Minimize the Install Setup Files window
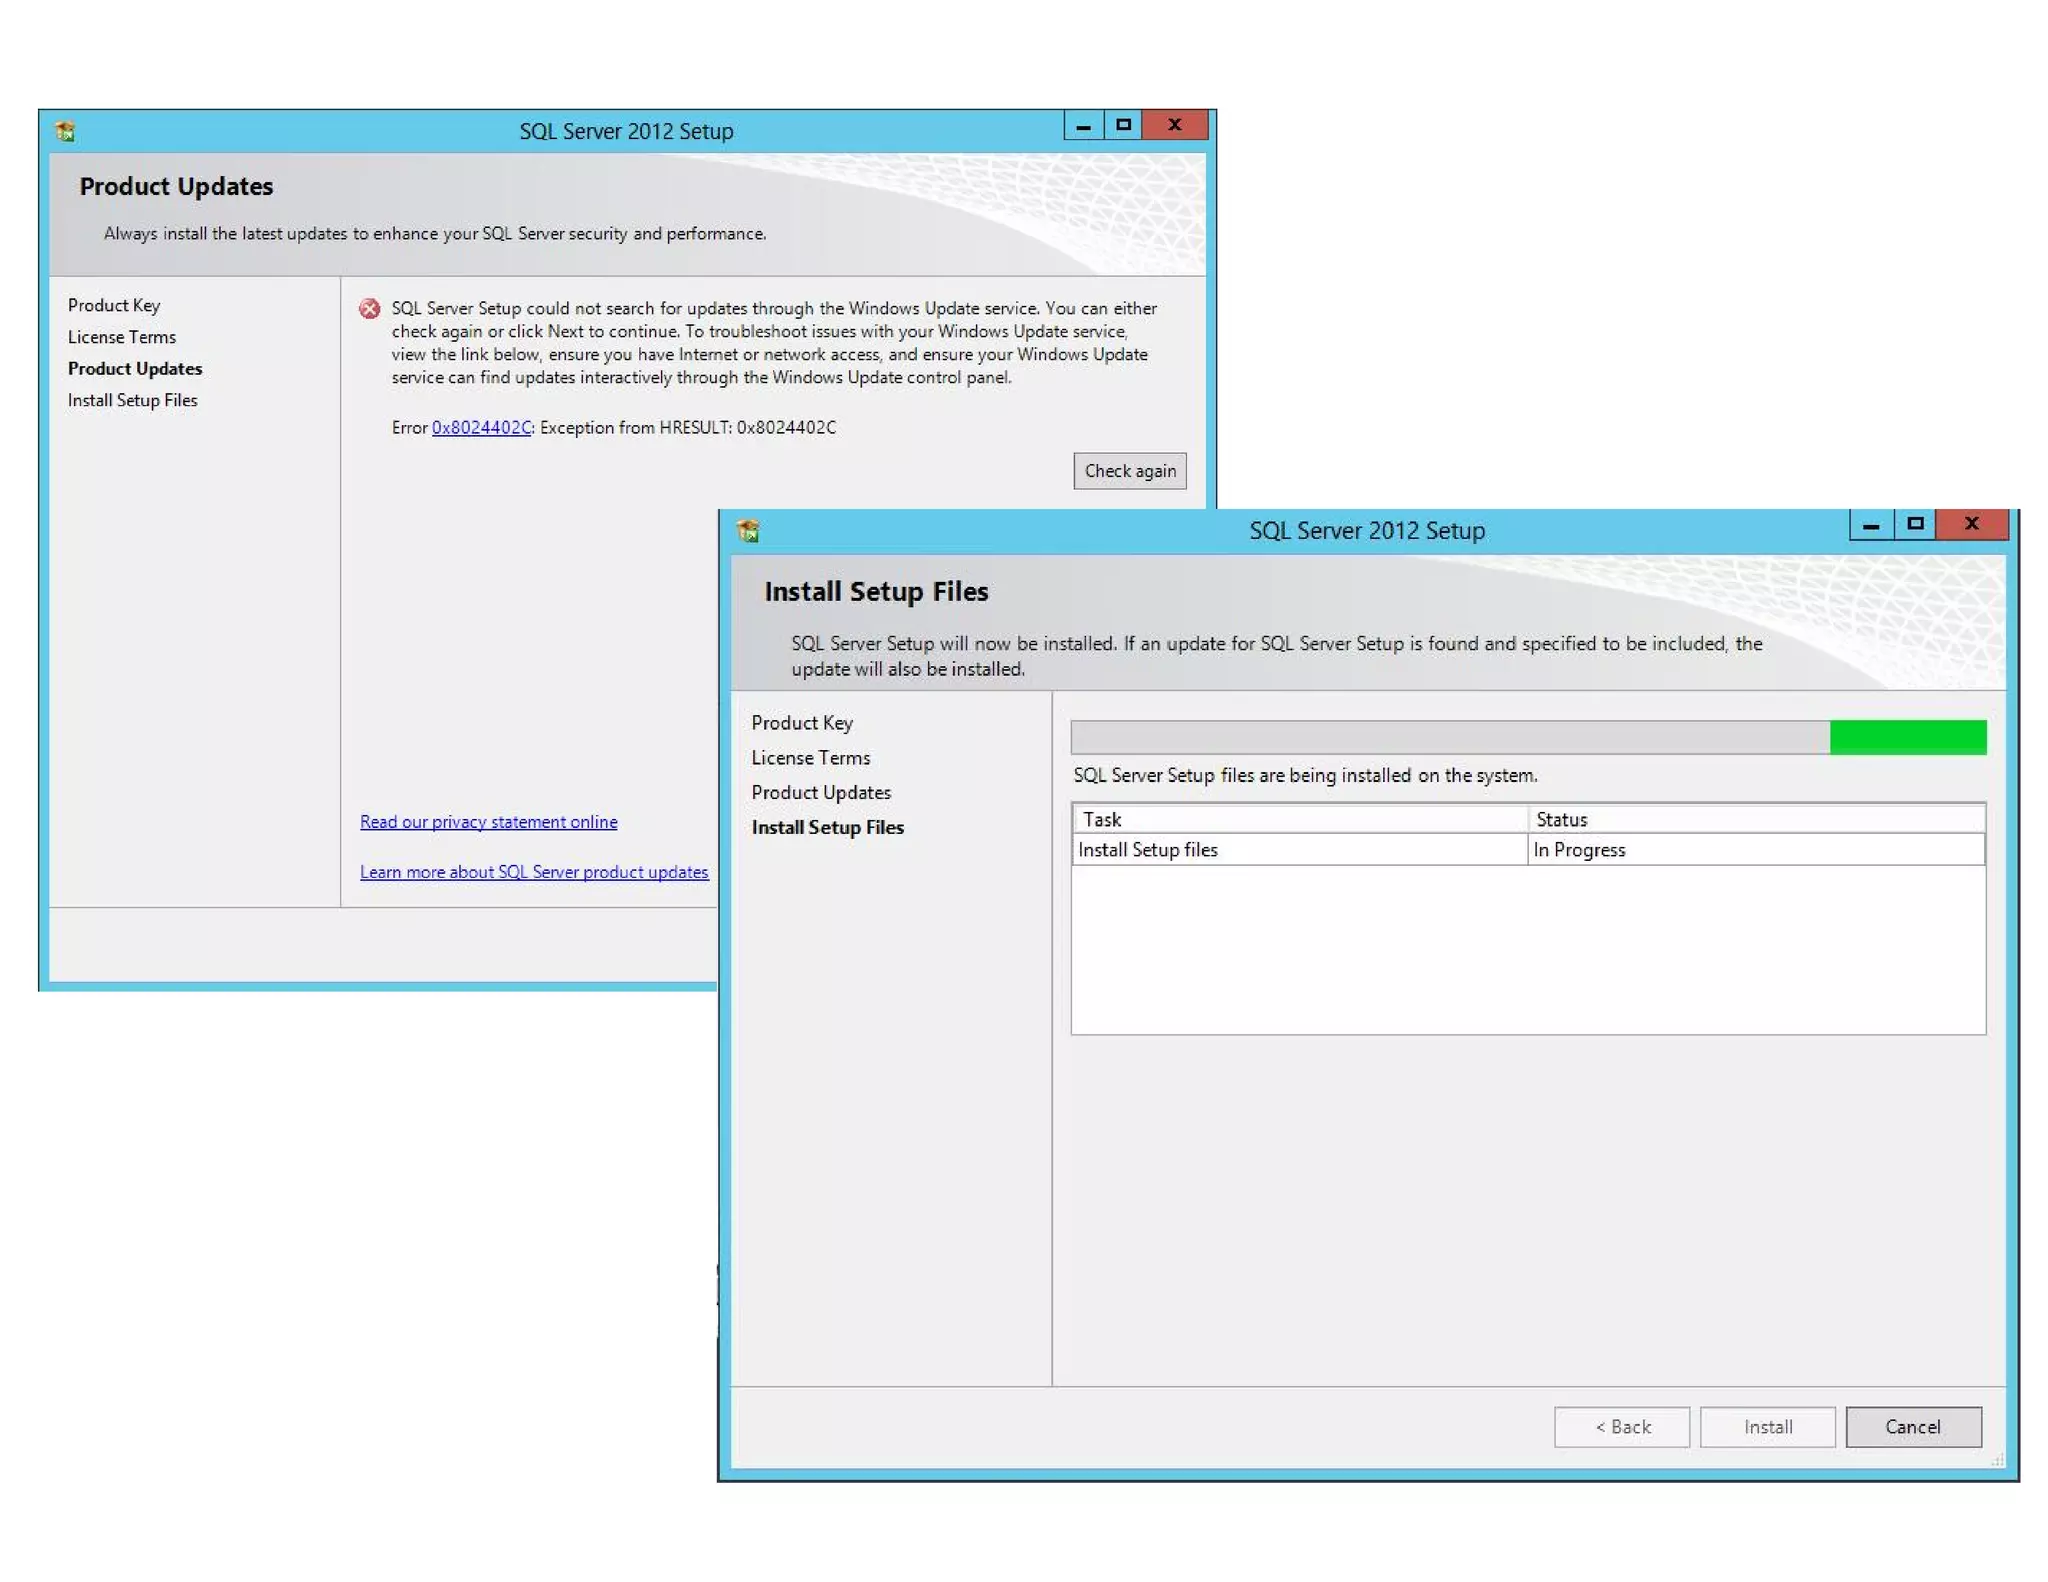2048x1582 pixels. click(1871, 524)
